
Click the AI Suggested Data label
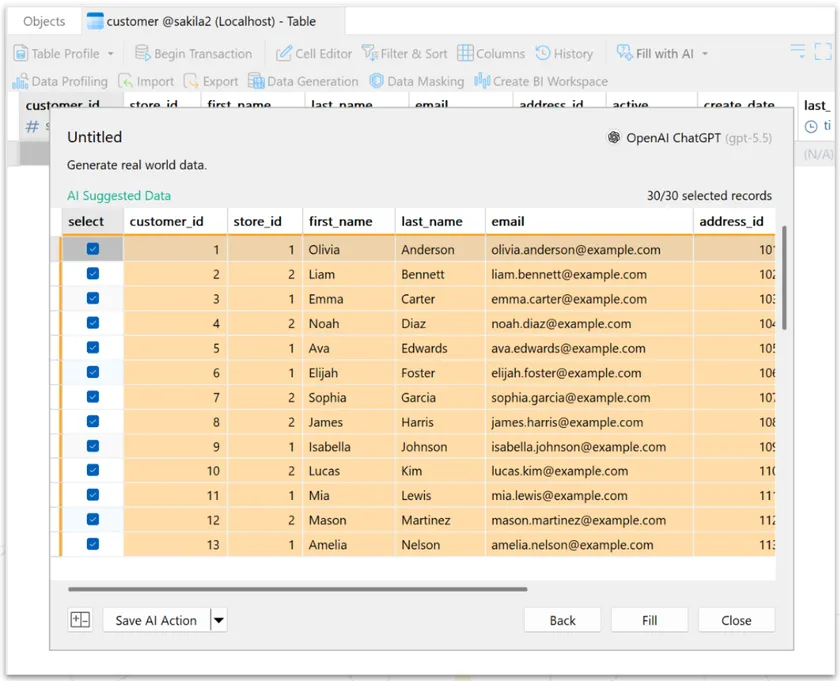click(119, 196)
